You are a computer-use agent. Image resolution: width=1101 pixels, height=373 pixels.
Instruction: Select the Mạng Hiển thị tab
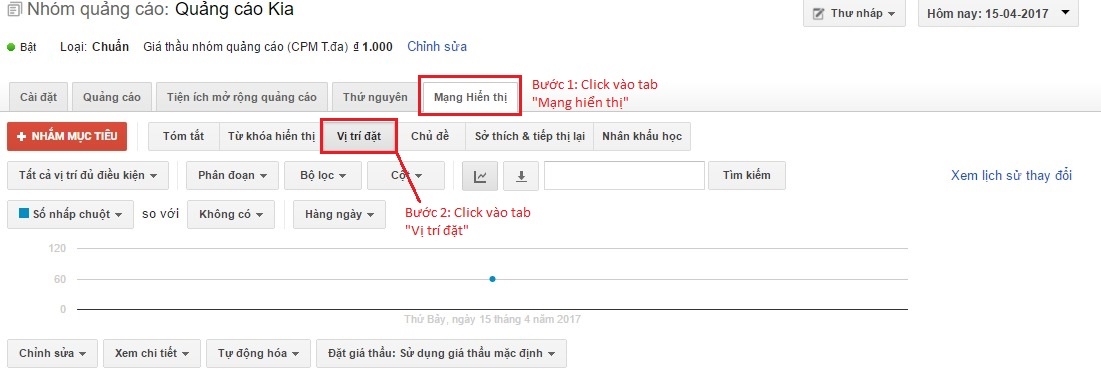click(470, 98)
